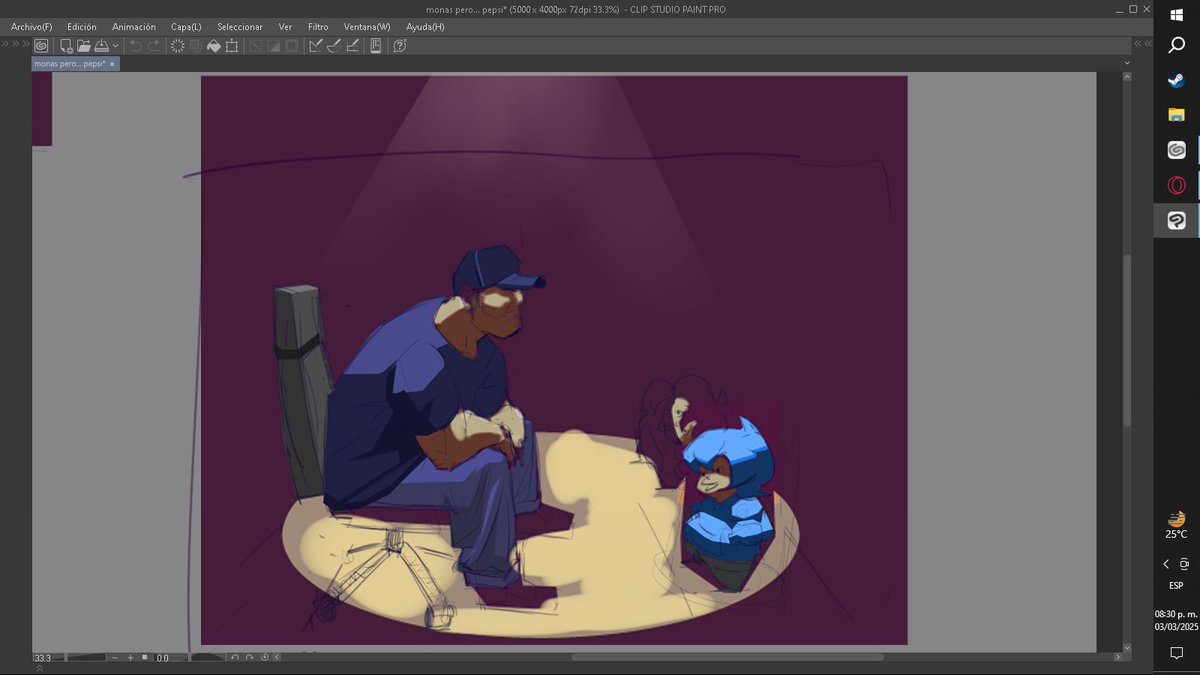The image size is (1200, 675).
Task: Click the Clear outside selection icon
Action: click(x=195, y=46)
